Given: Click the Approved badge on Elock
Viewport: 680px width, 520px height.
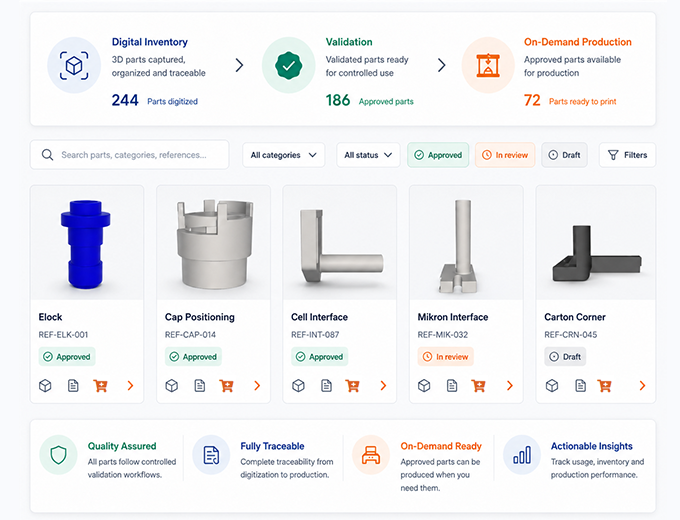Looking at the screenshot, I should (67, 356).
